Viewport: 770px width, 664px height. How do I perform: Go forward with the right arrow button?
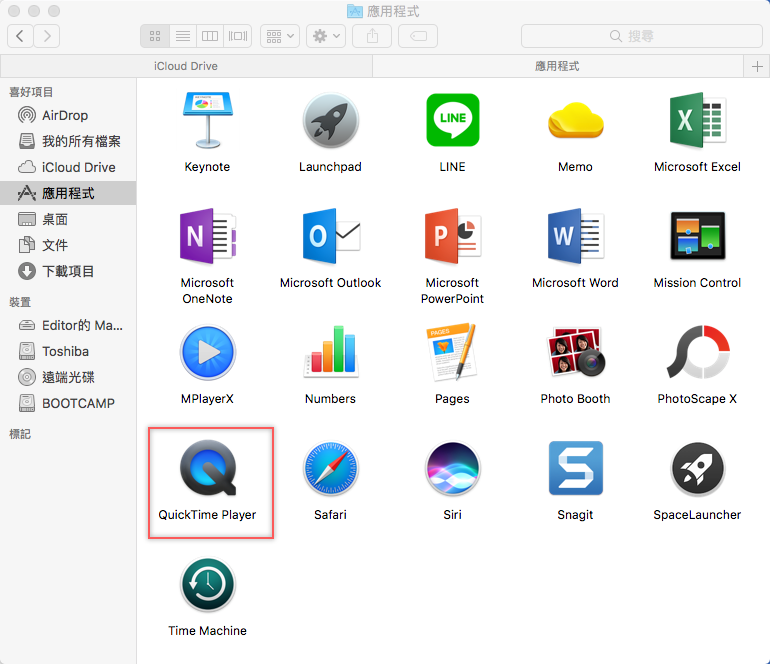click(47, 36)
